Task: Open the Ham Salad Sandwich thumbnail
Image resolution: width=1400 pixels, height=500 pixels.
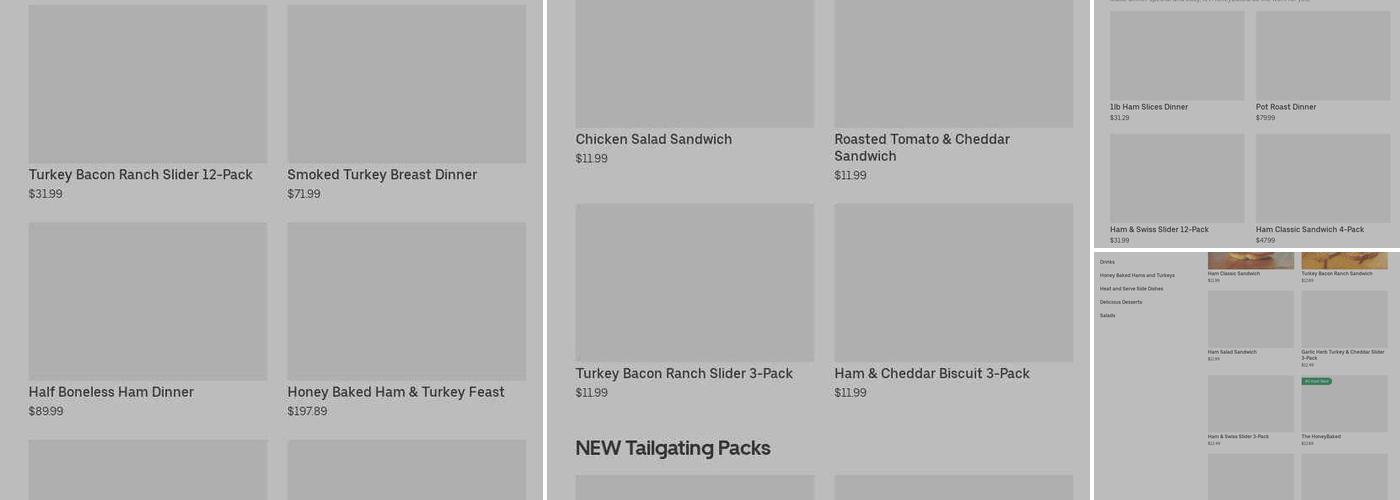Action: coord(1250,319)
